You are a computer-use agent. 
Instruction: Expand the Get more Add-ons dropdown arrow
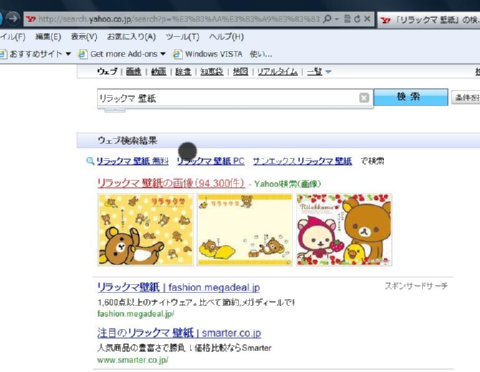click(163, 54)
